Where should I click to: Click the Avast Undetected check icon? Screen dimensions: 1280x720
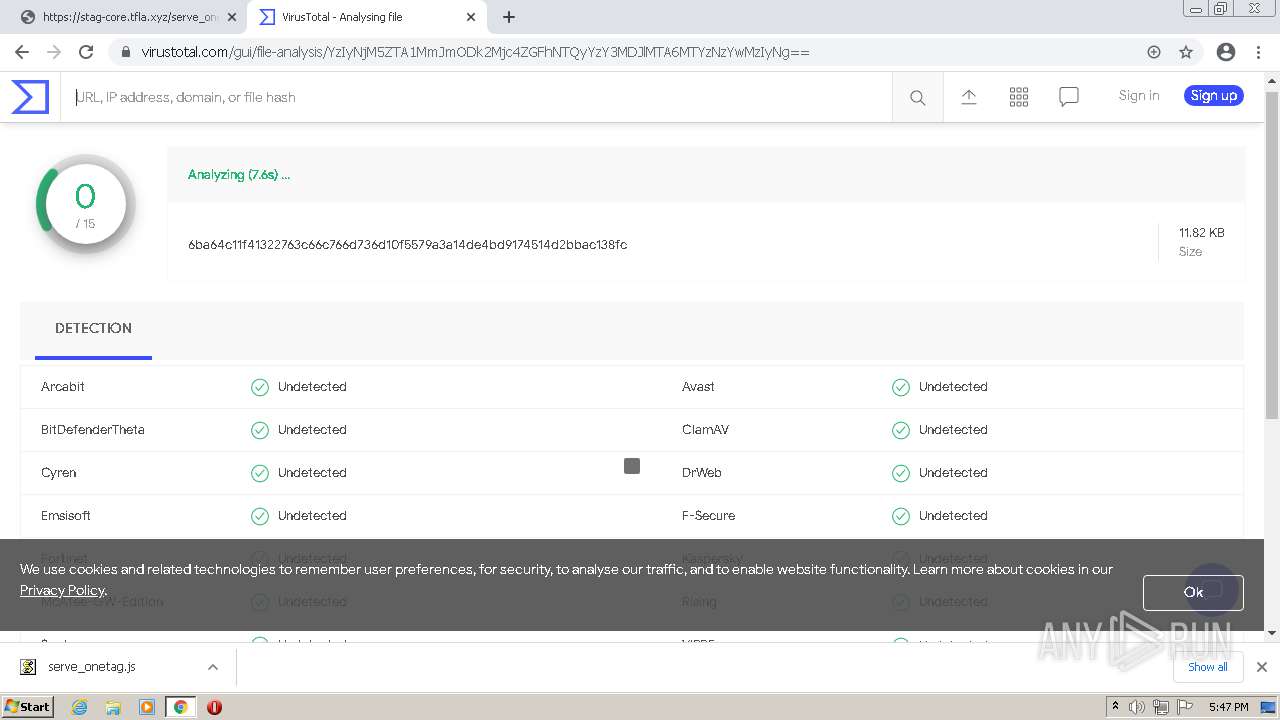click(x=901, y=387)
